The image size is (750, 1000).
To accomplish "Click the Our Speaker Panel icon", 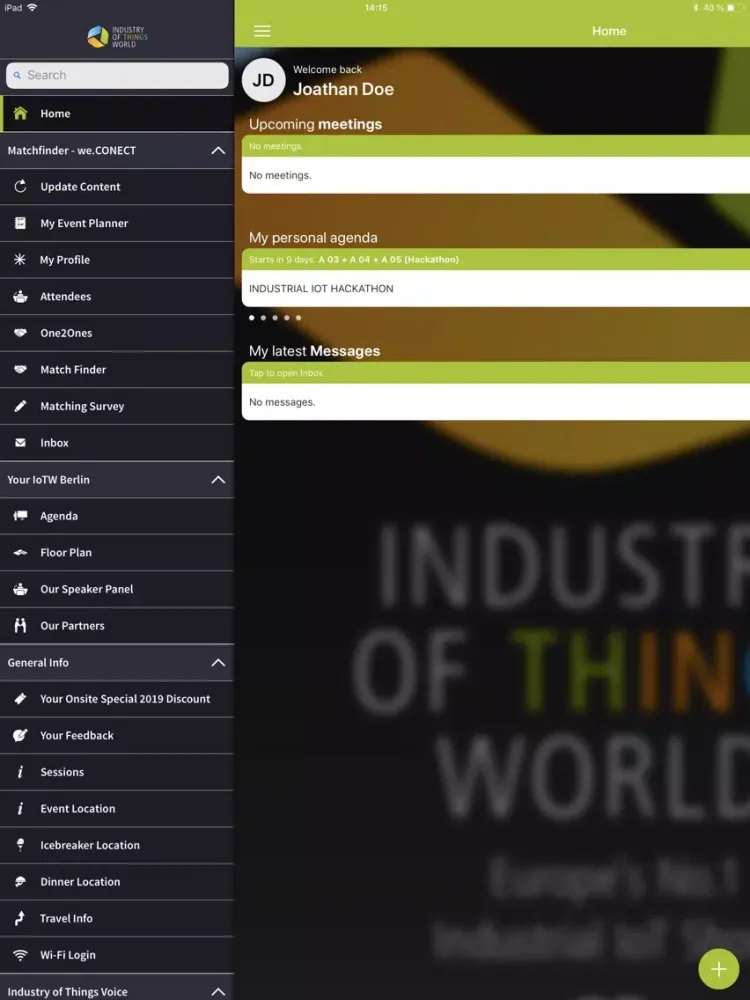I will (20, 589).
